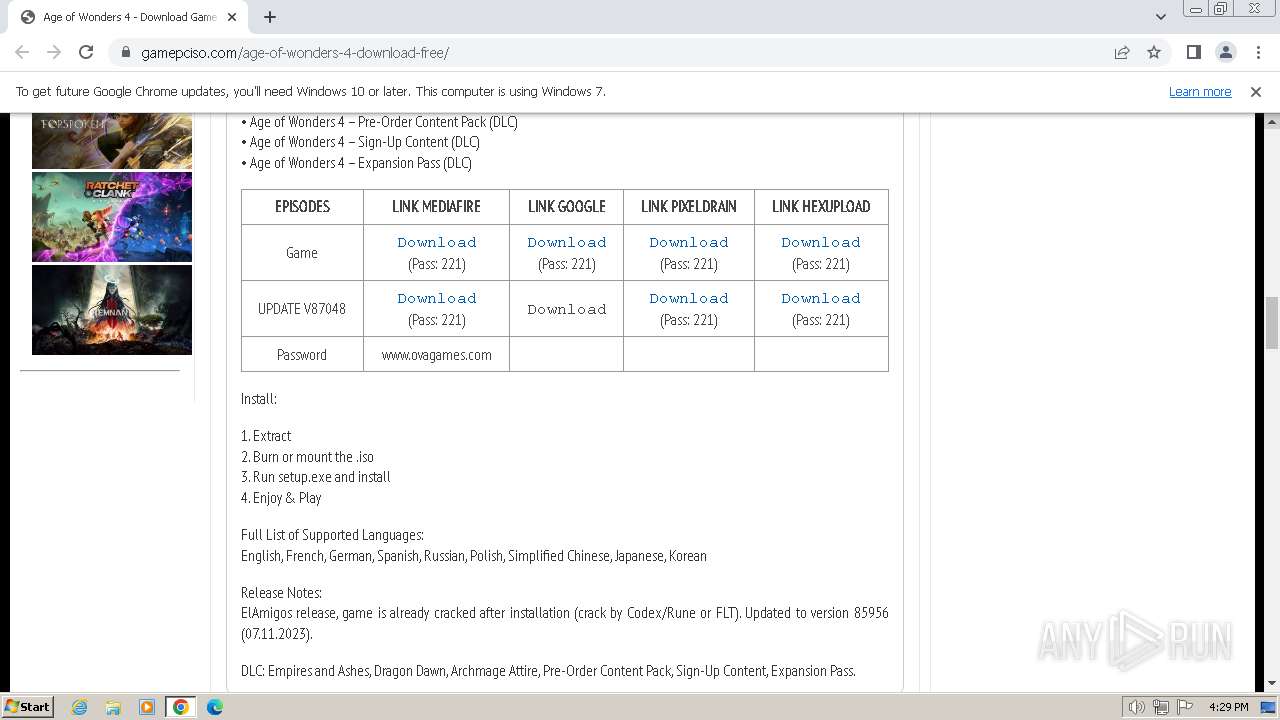This screenshot has width=1280, height=720.
Task: Bookmark this page with star icon
Action: (1154, 52)
